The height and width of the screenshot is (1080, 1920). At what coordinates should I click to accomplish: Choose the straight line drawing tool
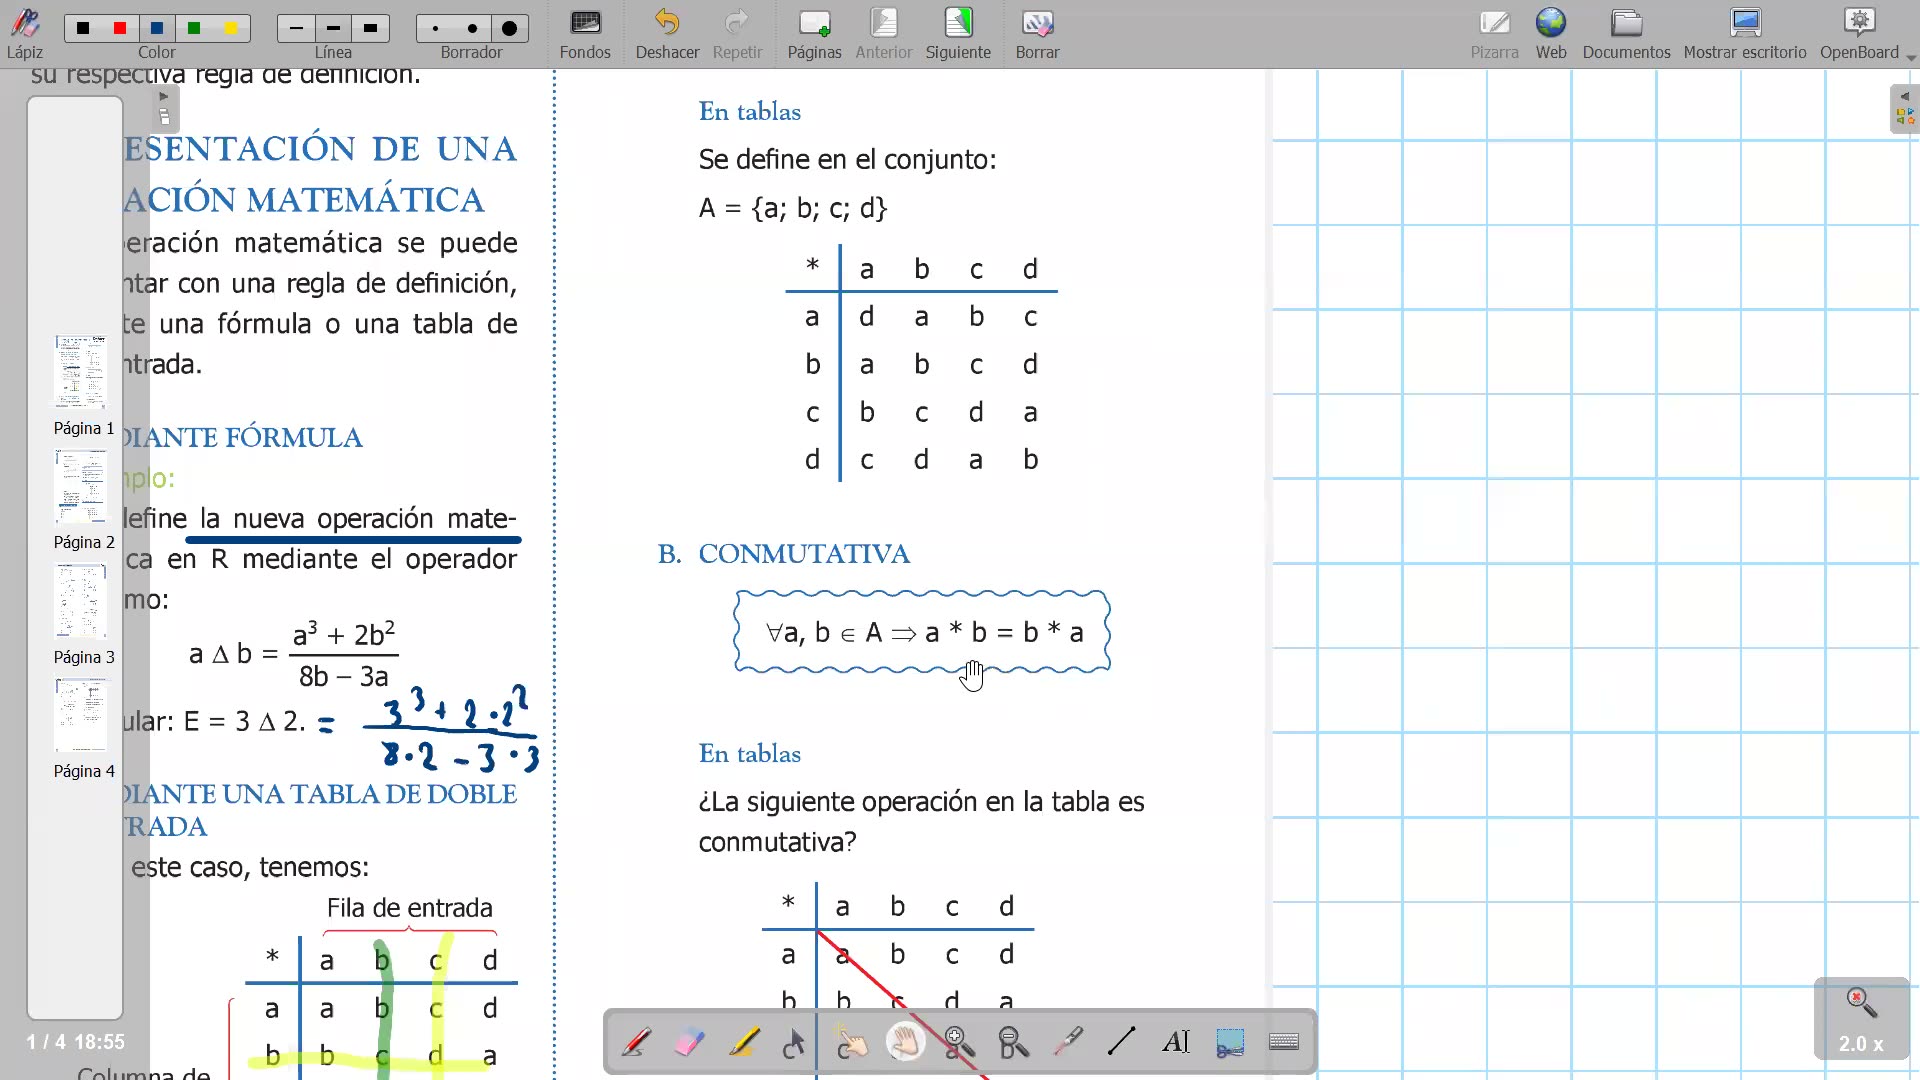coord(1122,1043)
